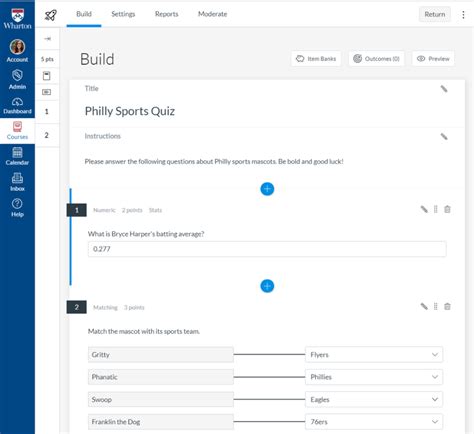Edit the quiz title with pencil icon
This screenshot has width=474, height=434.
click(x=444, y=89)
